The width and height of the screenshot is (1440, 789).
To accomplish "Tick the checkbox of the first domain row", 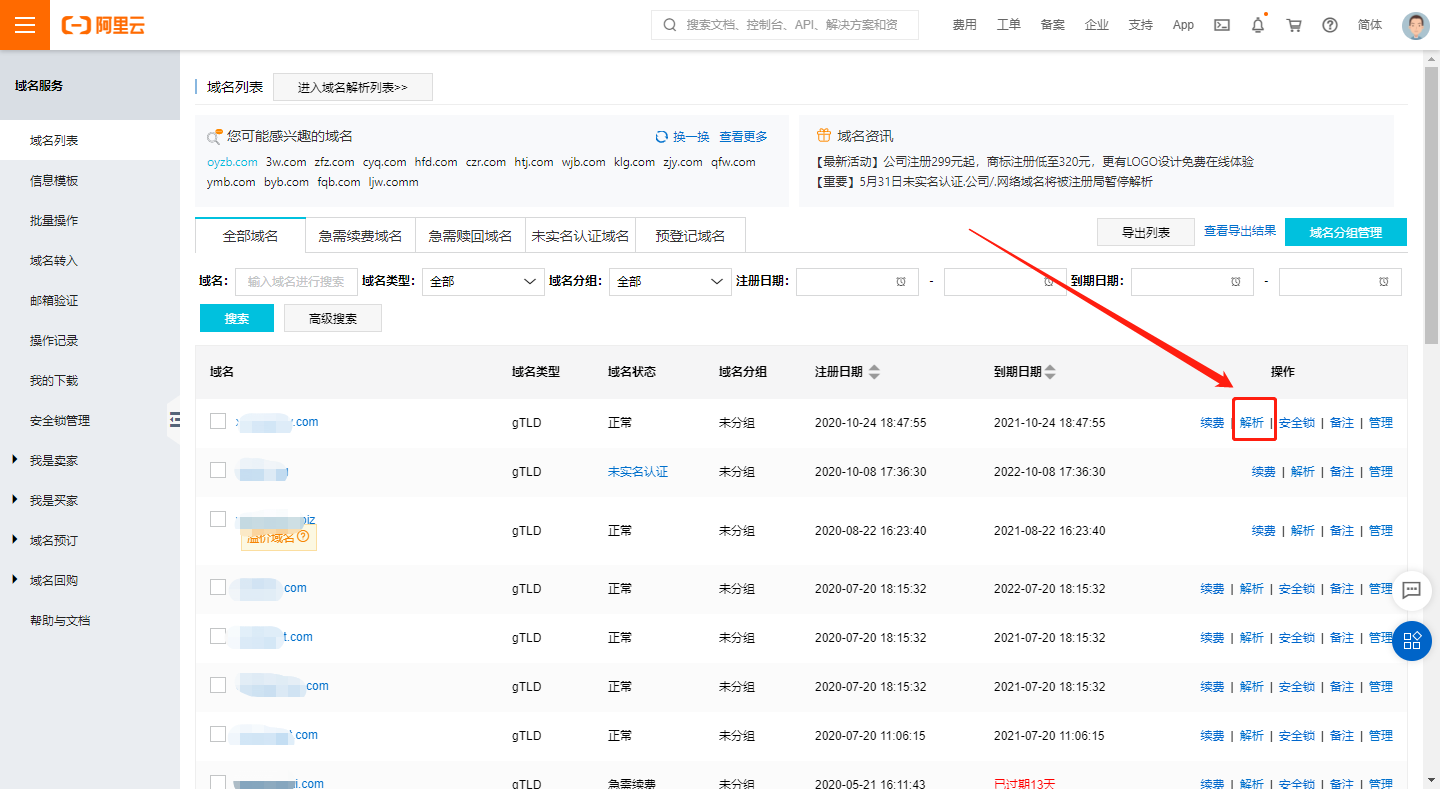I will (x=218, y=421).
